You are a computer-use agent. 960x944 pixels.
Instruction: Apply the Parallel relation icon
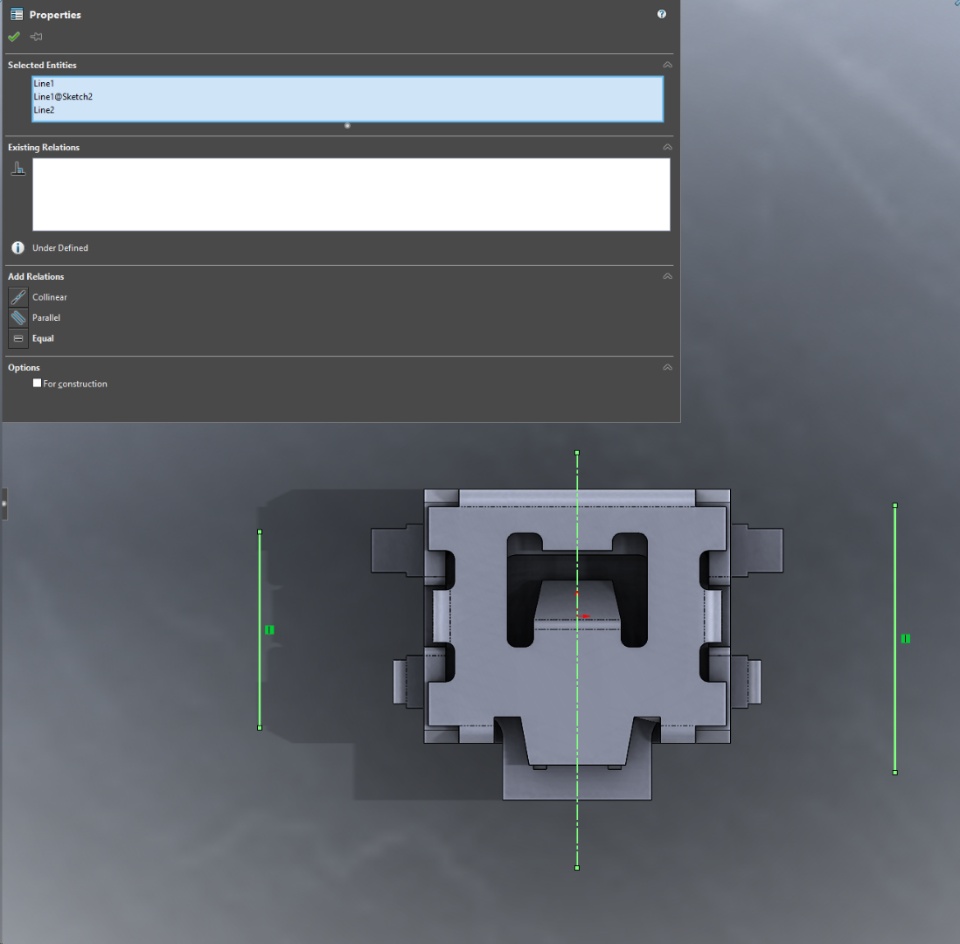(18, 318)
